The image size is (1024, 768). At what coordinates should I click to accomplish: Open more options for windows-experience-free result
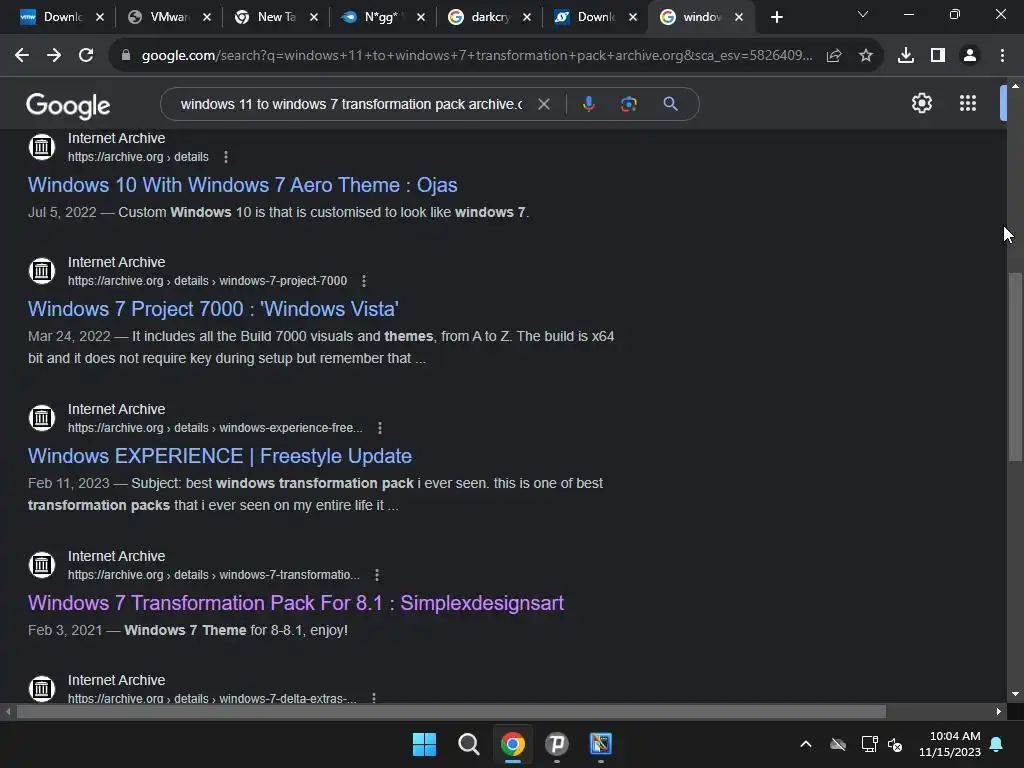click(x=380, y=428)
